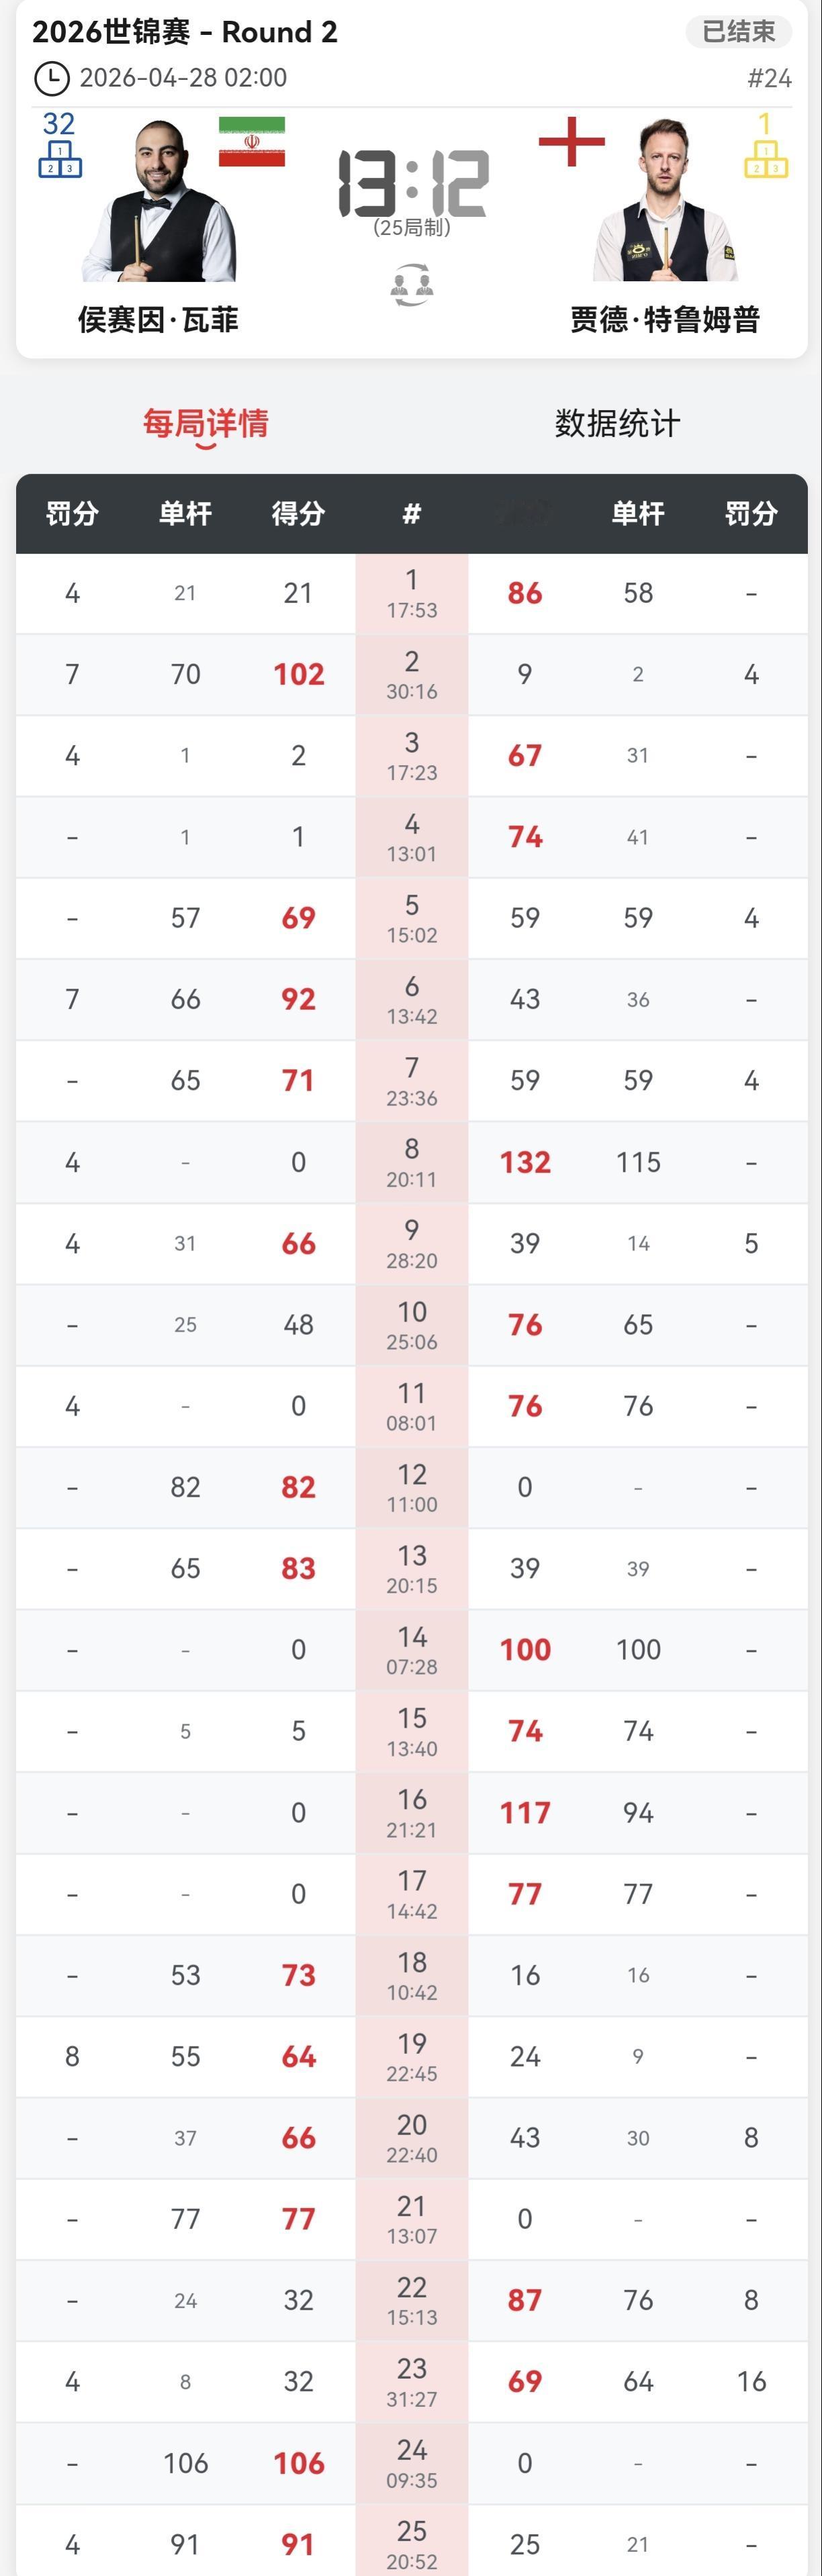Tap the Iran flag icon
Screen dimensions: 822x2576
(x=252, y=142)
